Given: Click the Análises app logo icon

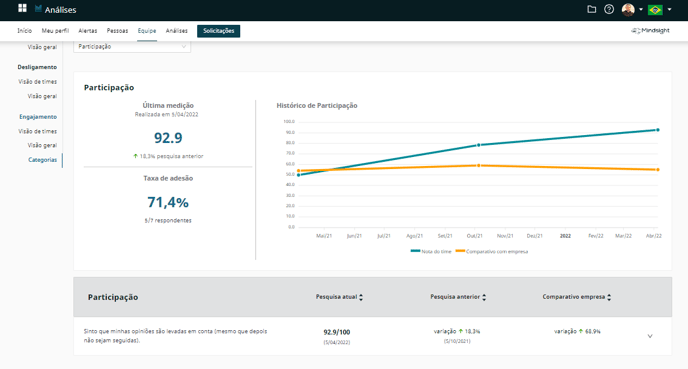Looking at the screenshot, I should [x=38, y=9].
